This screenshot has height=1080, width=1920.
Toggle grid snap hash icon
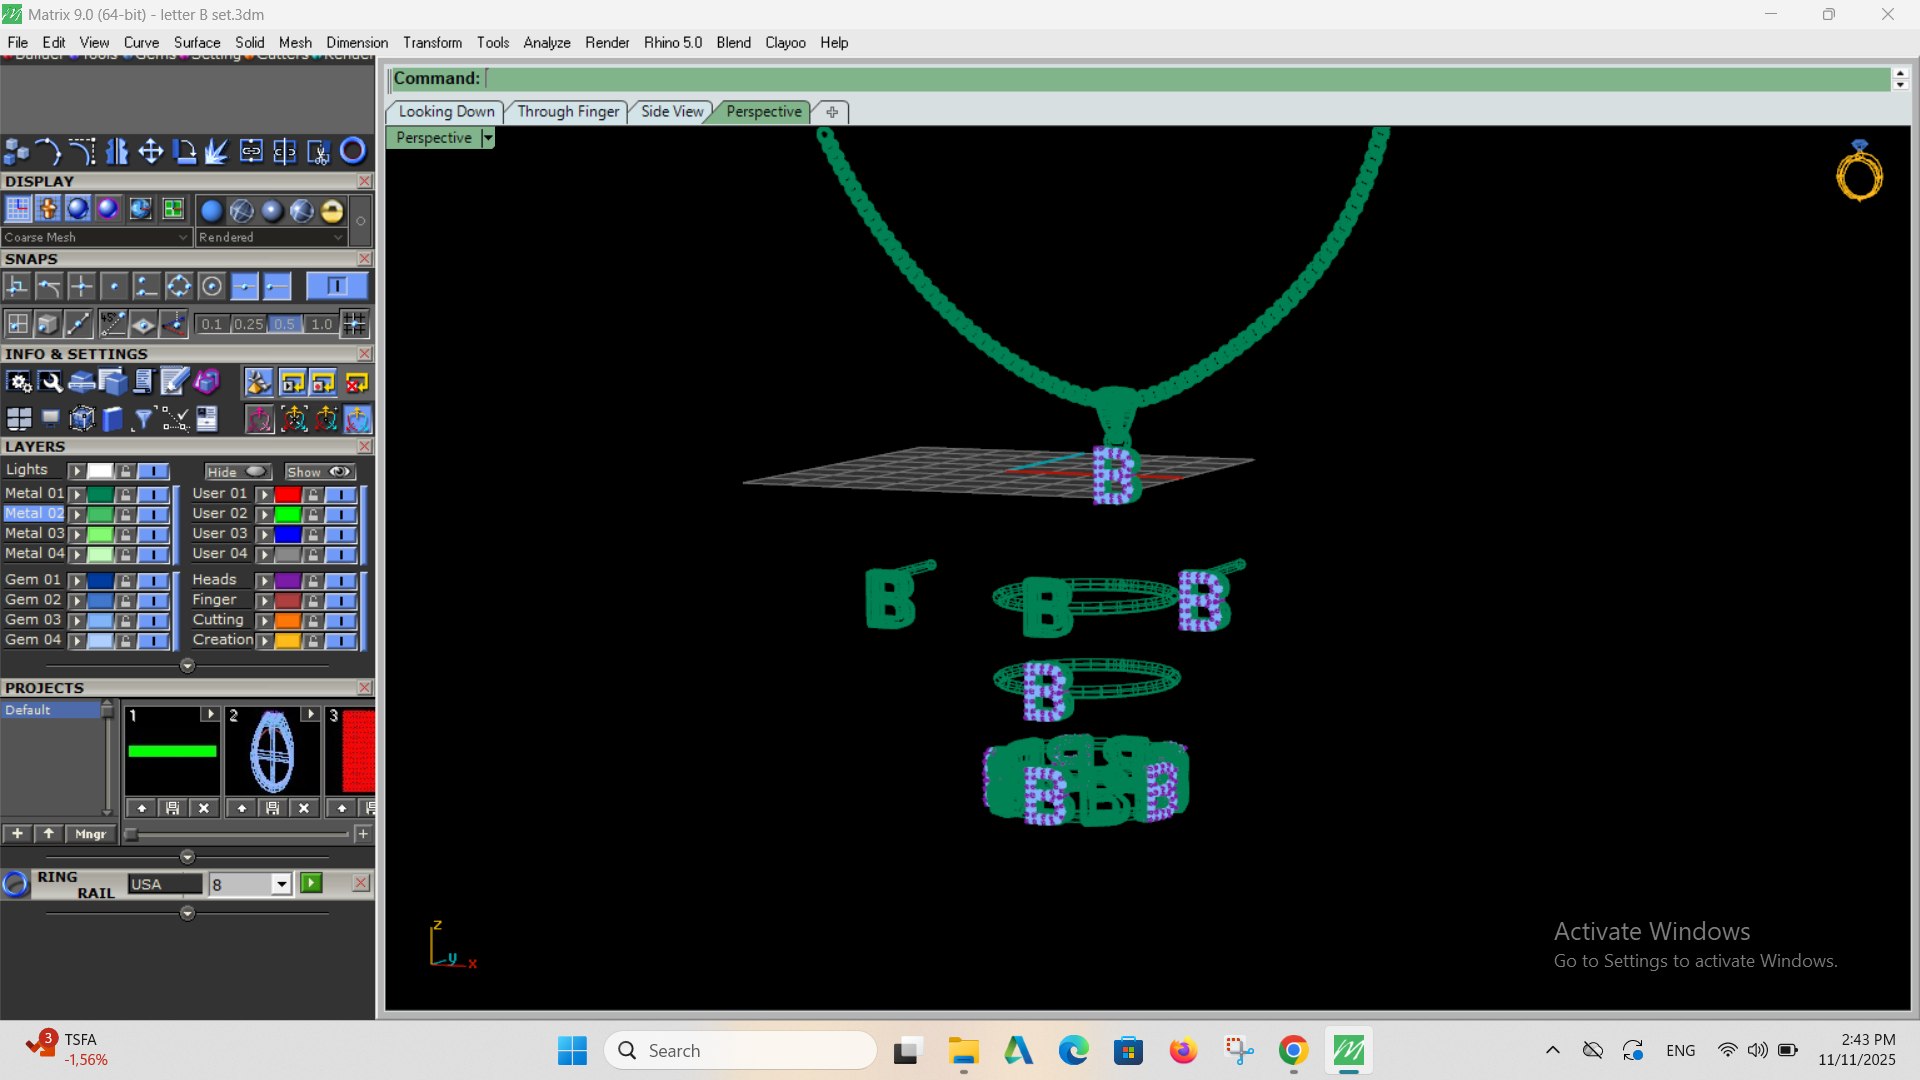click(354, 324)
